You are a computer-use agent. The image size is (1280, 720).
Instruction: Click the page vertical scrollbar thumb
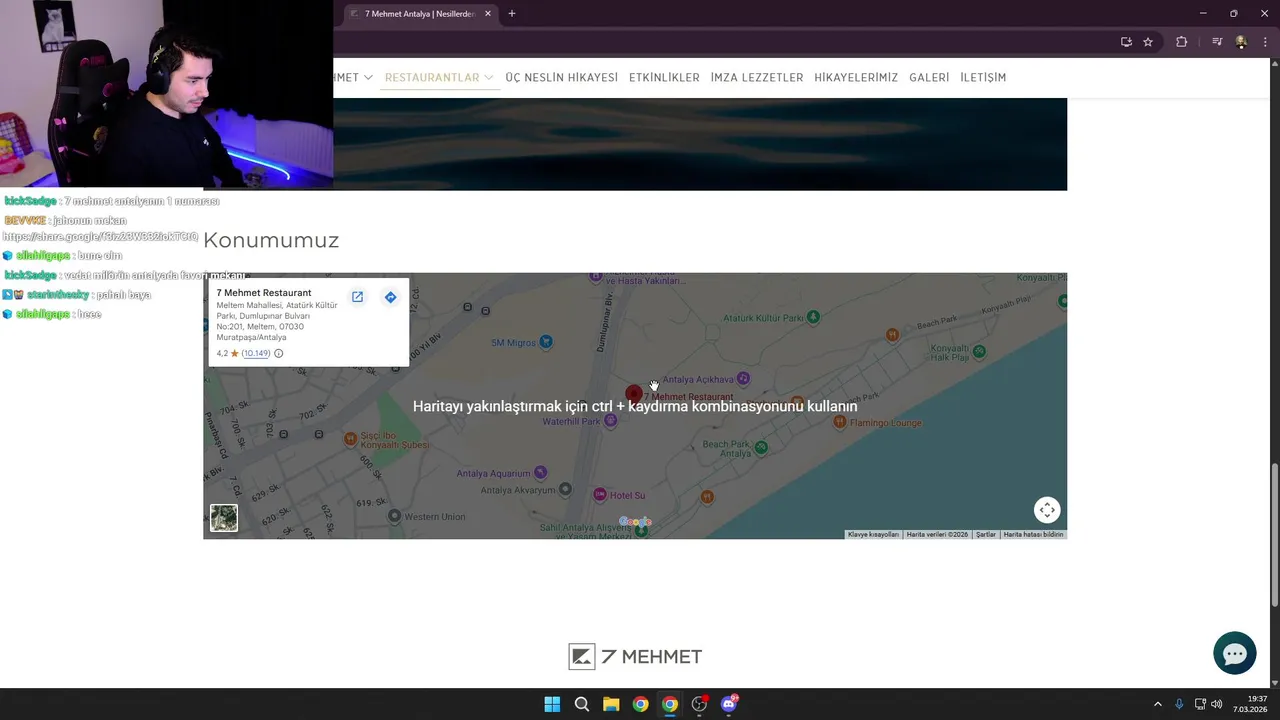tap(1274, 534)
